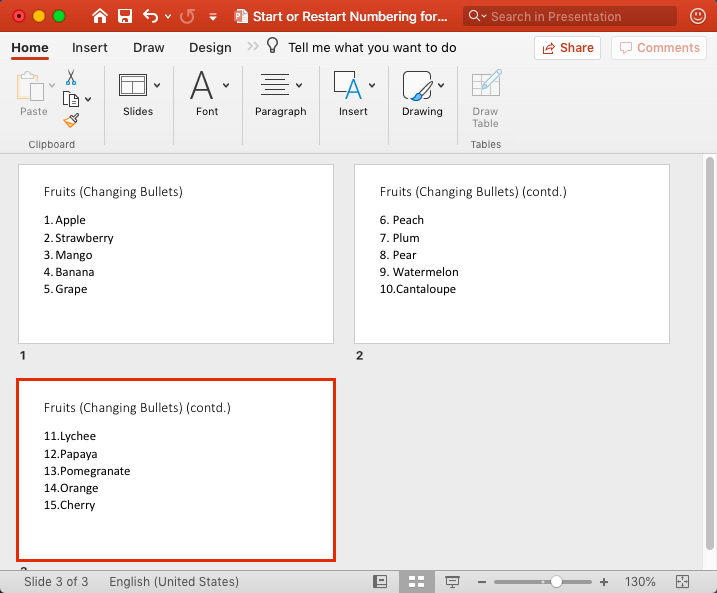
Task: Click the Fit slide to window icon
Action: click(683, 582)
